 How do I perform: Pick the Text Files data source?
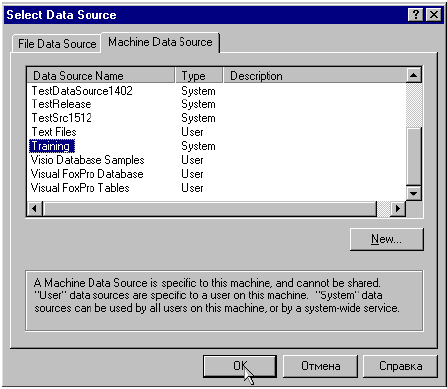[54, 132]
